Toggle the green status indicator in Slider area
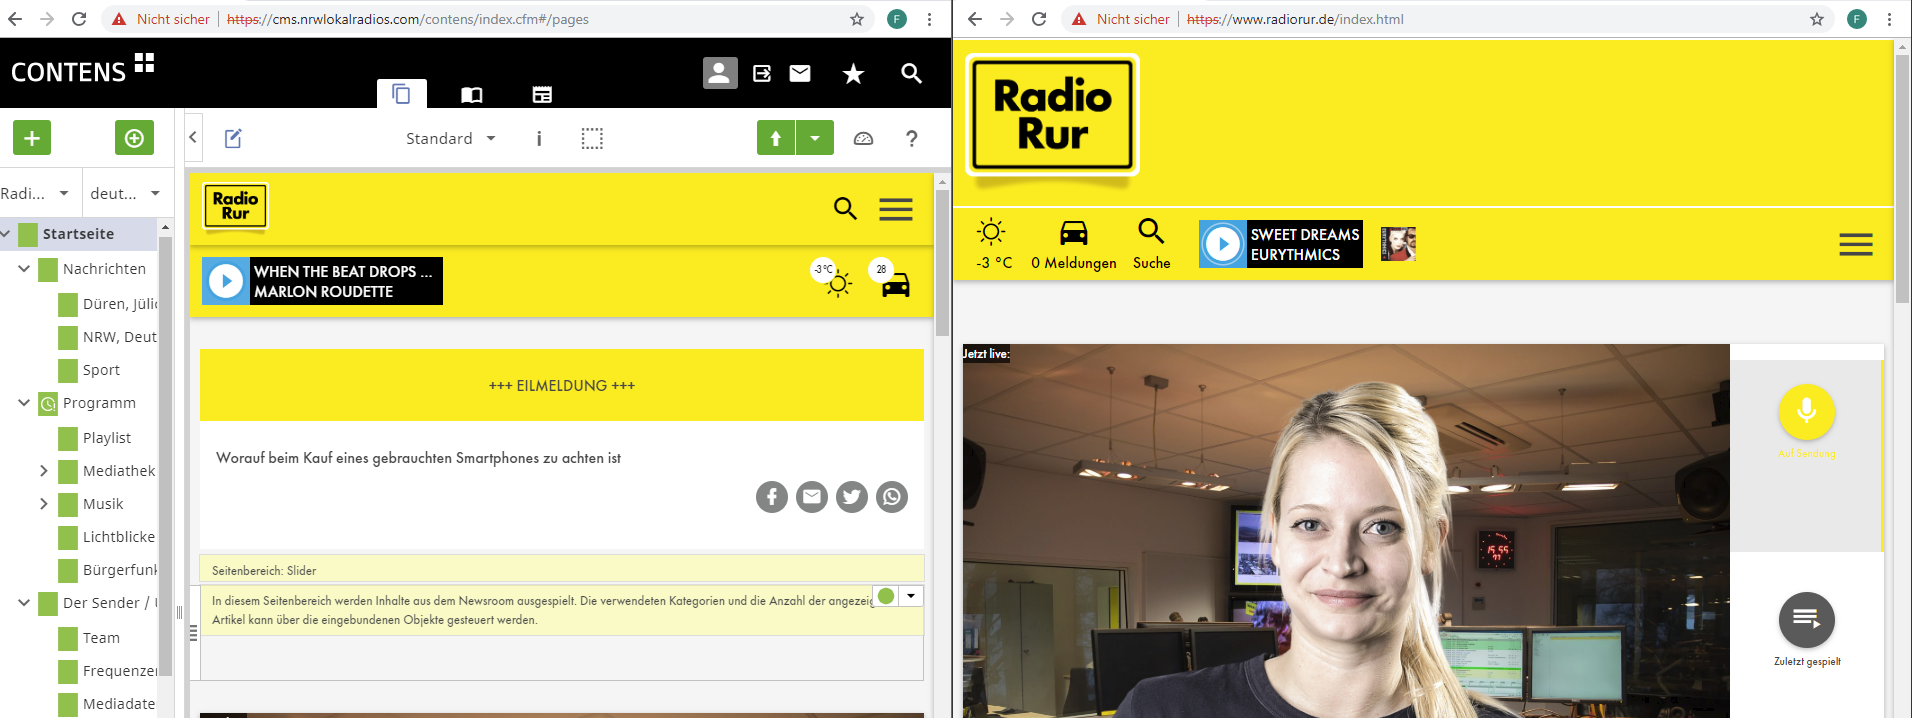 886,596
